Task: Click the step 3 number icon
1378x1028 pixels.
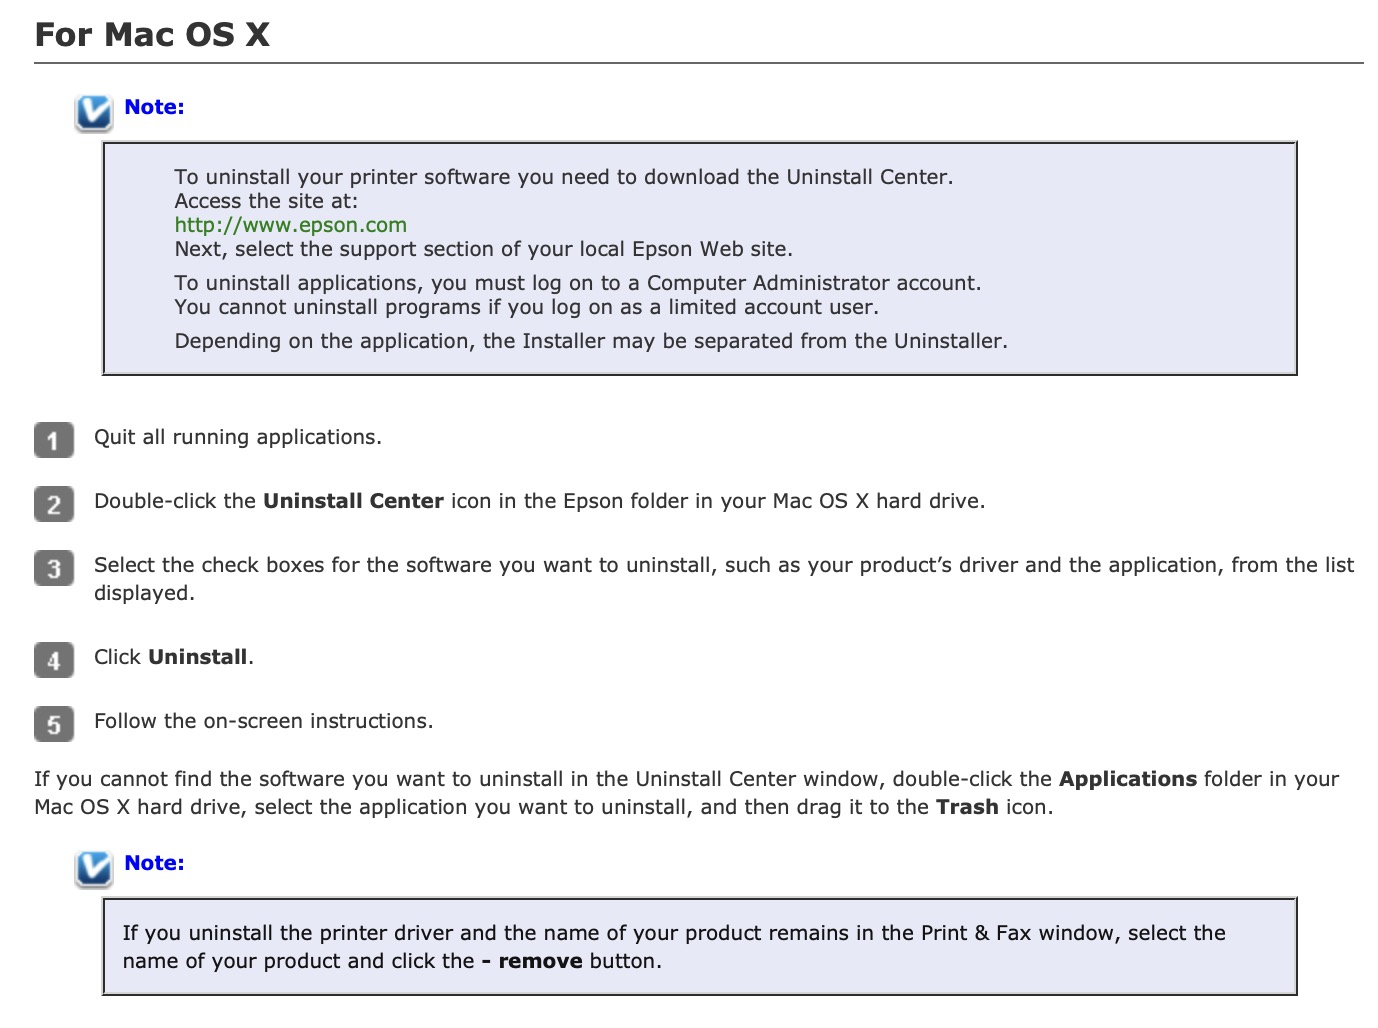Action: coord(54,568)
